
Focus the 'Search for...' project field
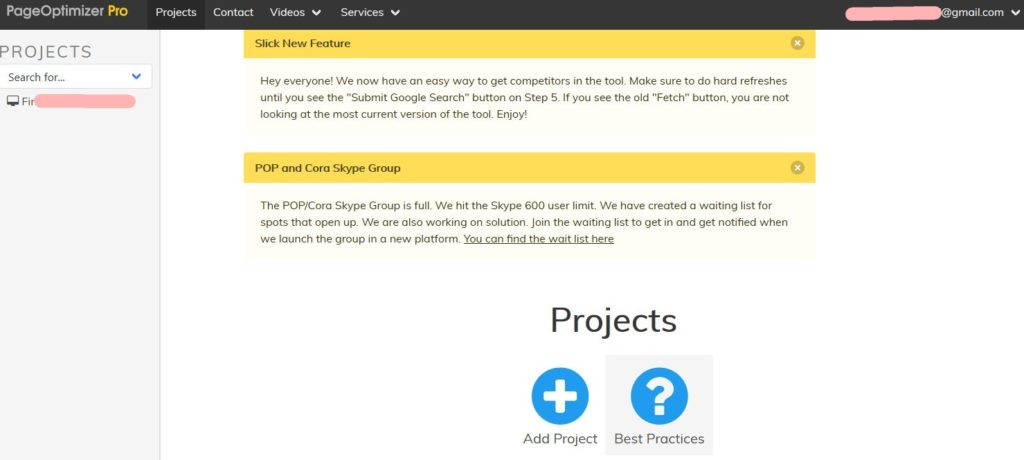(x=76, y=76)
